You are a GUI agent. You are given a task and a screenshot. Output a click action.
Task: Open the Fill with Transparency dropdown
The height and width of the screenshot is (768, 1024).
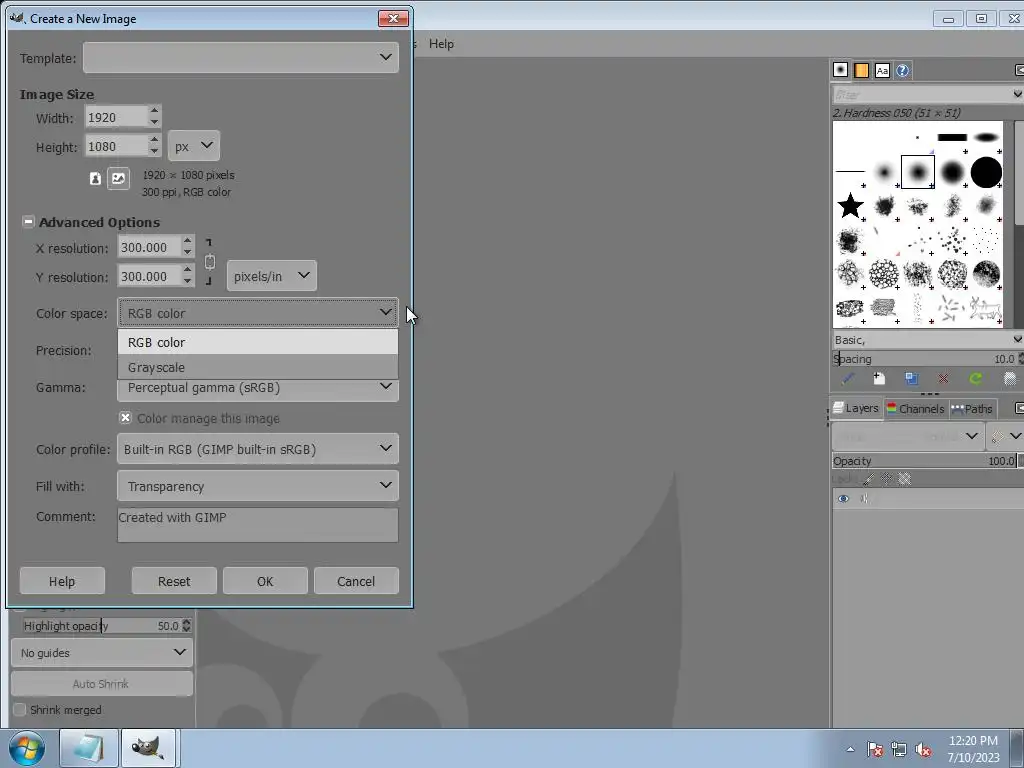(x=257, y=486)
